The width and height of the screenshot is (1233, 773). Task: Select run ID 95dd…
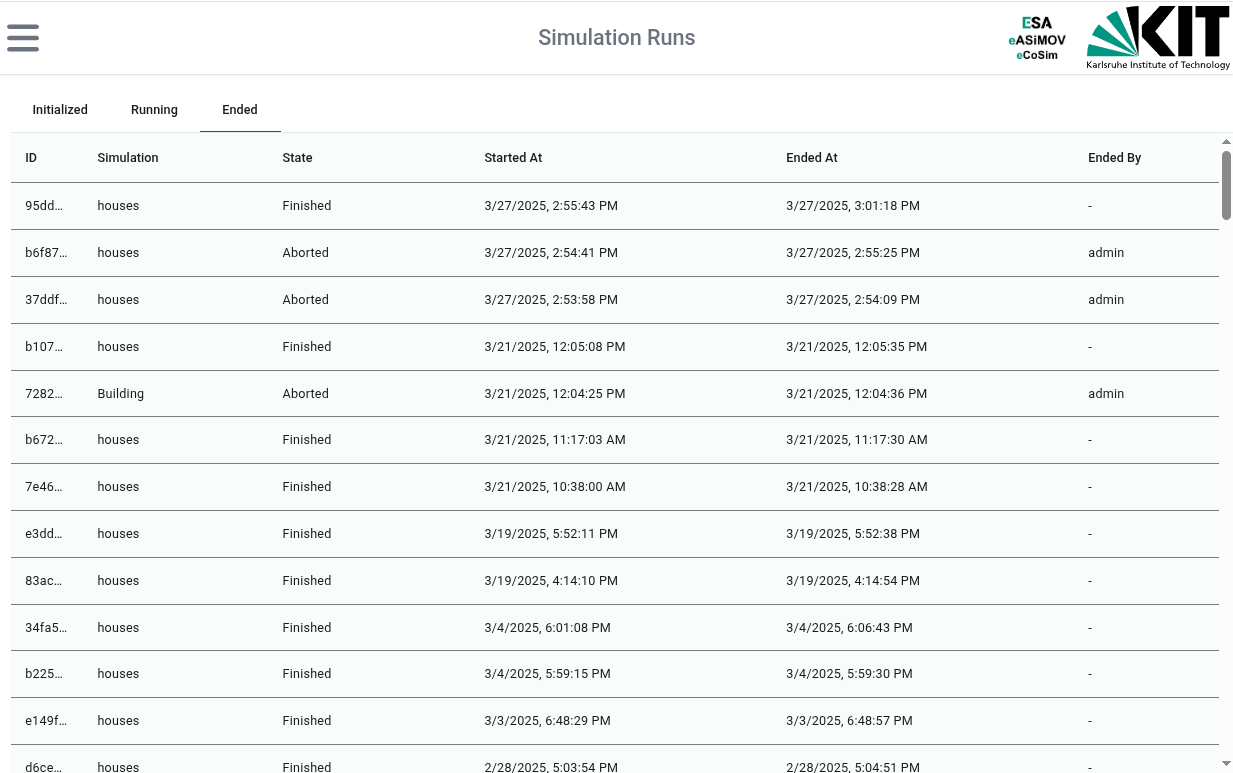click(44, 206)
